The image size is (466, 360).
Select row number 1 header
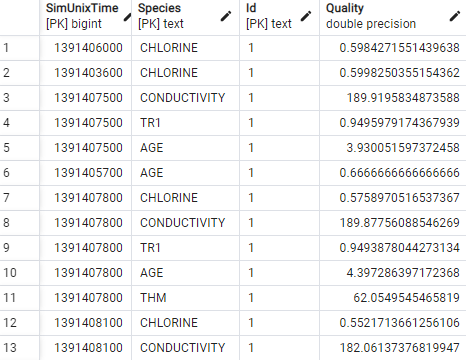[x=19, y=48]
